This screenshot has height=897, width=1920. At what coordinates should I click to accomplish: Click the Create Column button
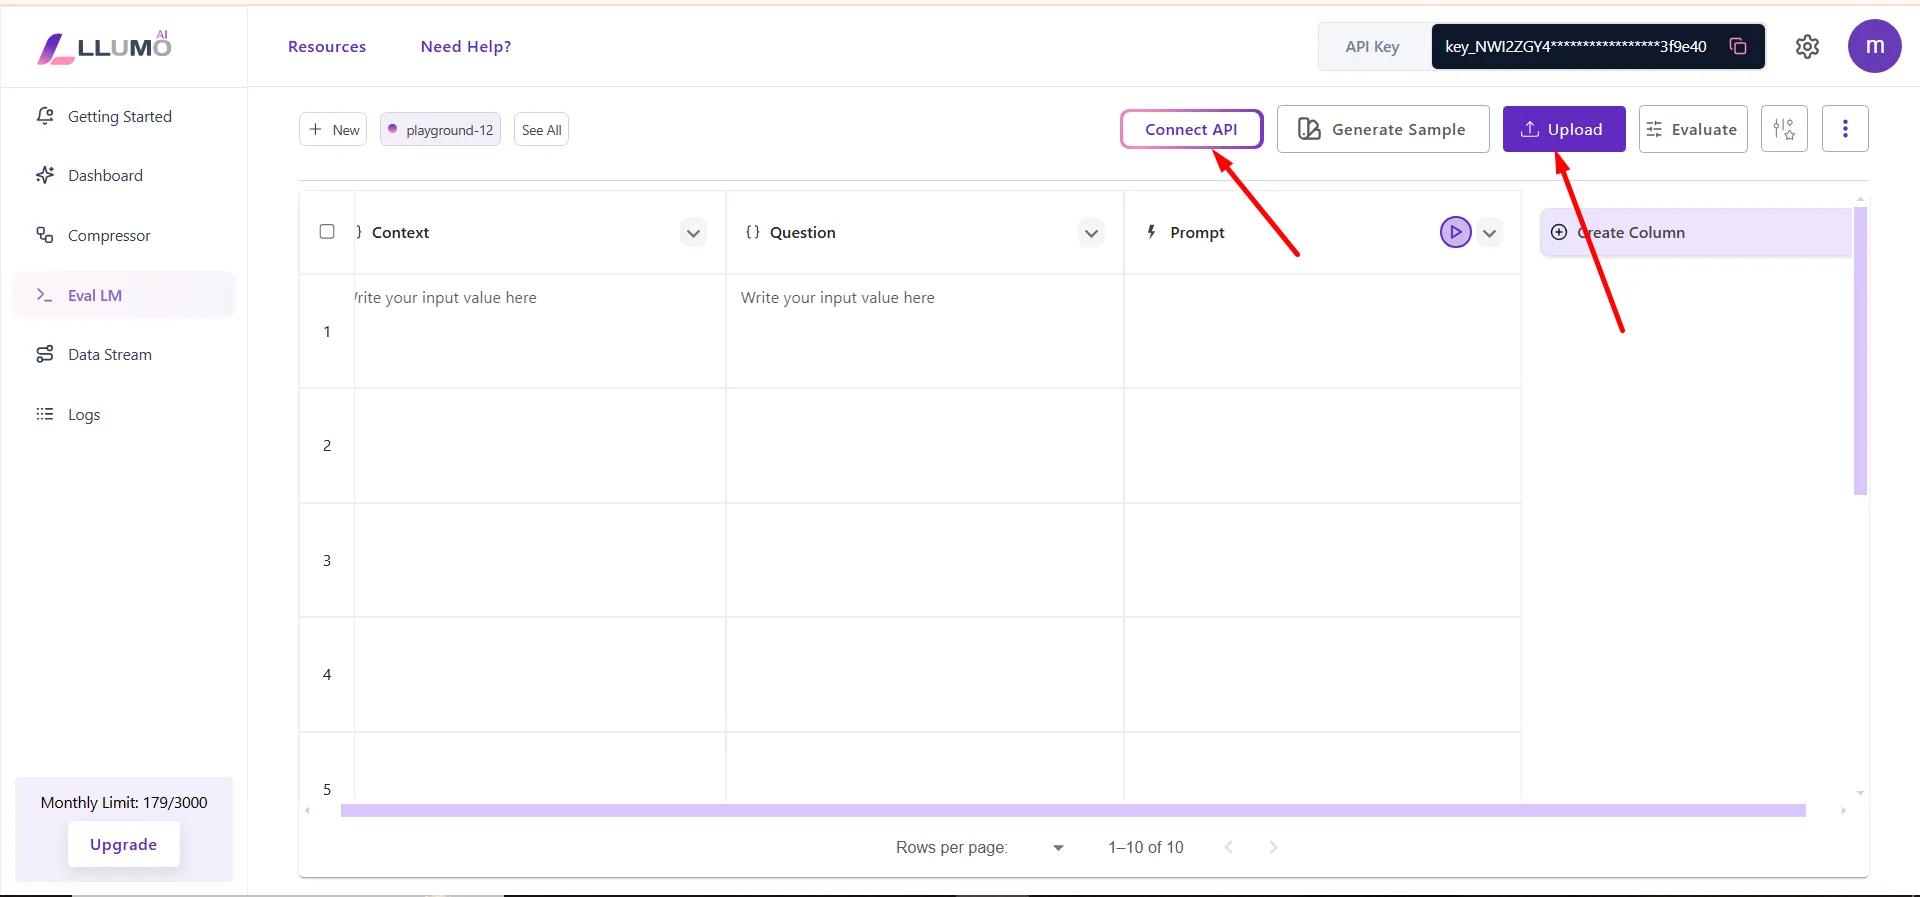pyautogui.click(x=1695, y=232)
